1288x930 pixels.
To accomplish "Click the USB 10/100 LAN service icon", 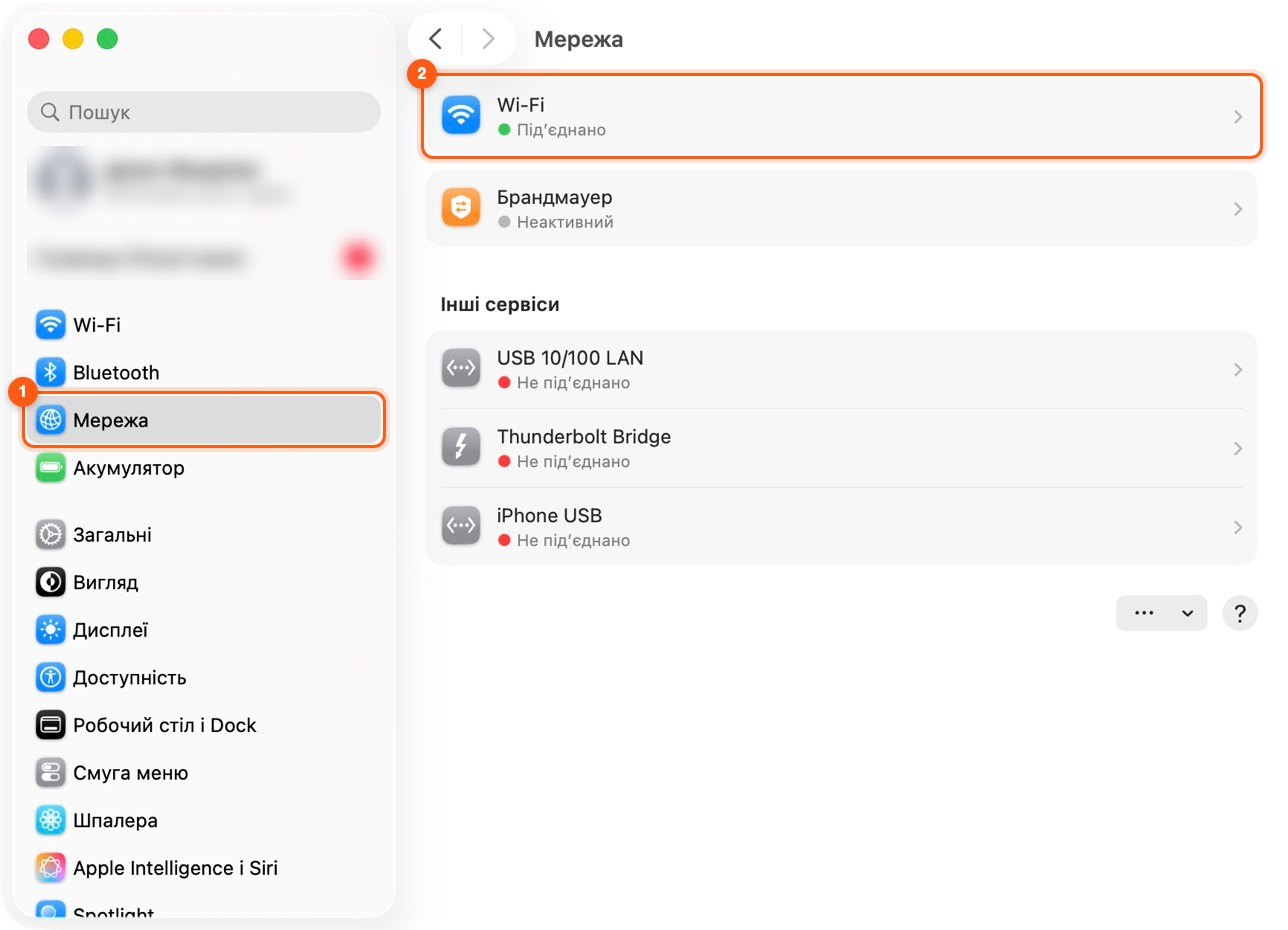I will pyautogui.click(x=461, y=369).
